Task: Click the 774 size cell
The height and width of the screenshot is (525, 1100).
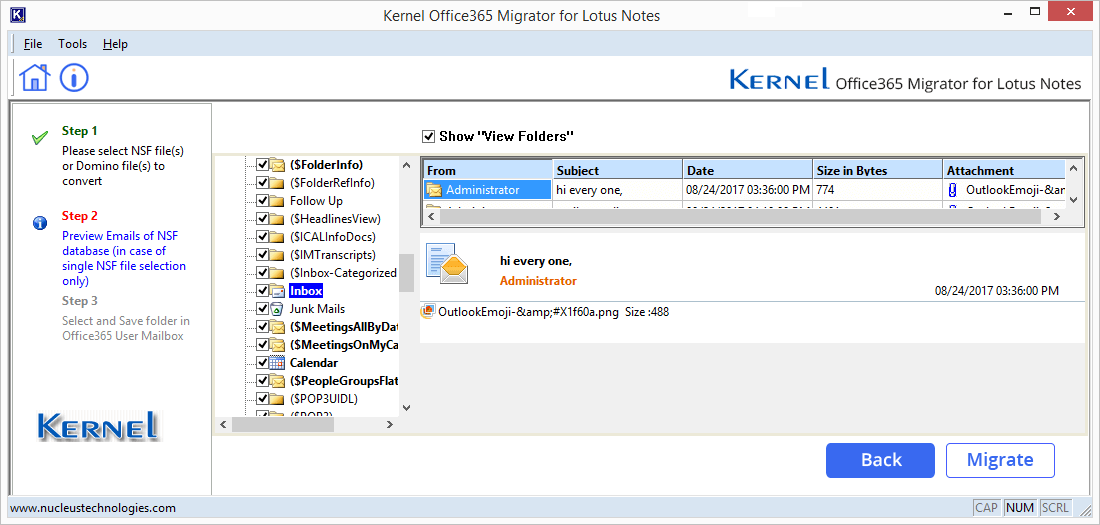Action: pyautogui.click(x=878, y=190)
